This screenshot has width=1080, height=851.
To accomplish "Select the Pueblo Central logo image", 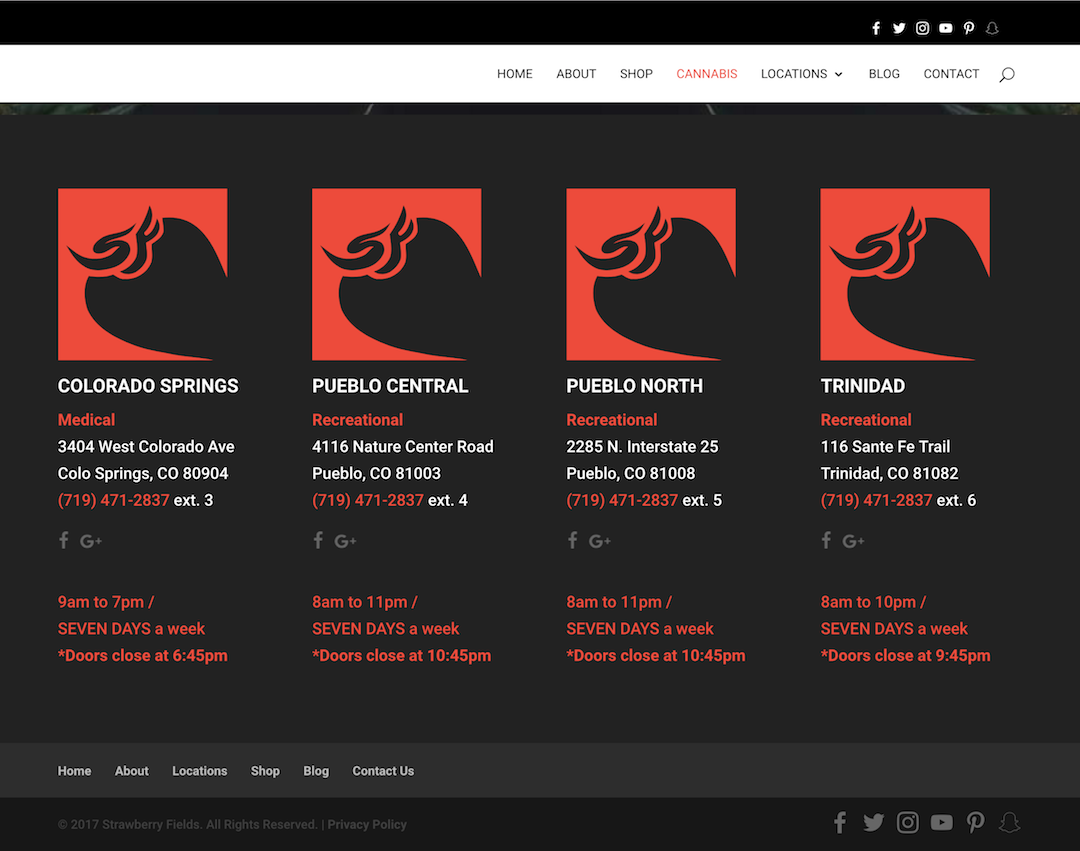I will point(396,274).
